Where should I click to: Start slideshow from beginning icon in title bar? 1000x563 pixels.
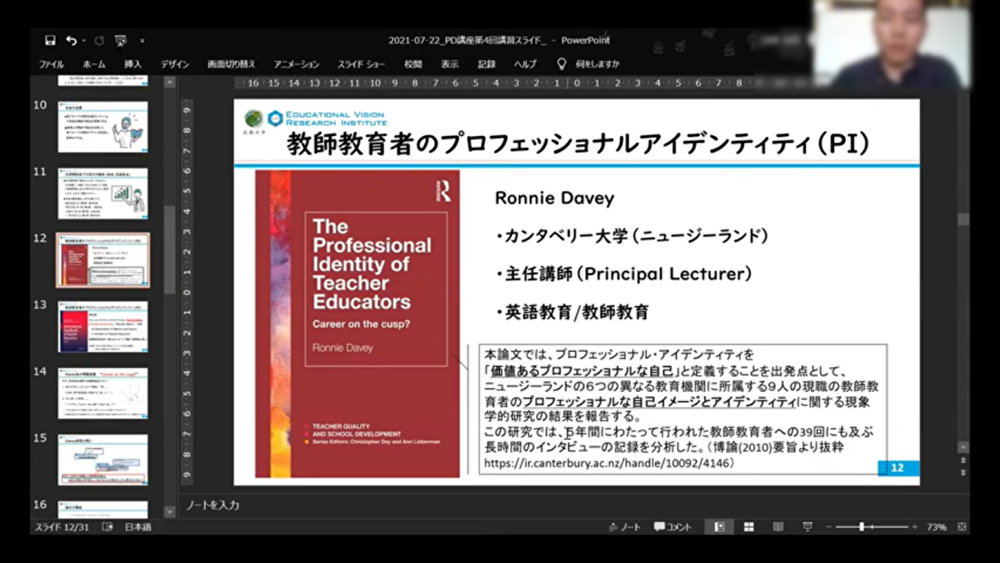click(x=121, y=41)
